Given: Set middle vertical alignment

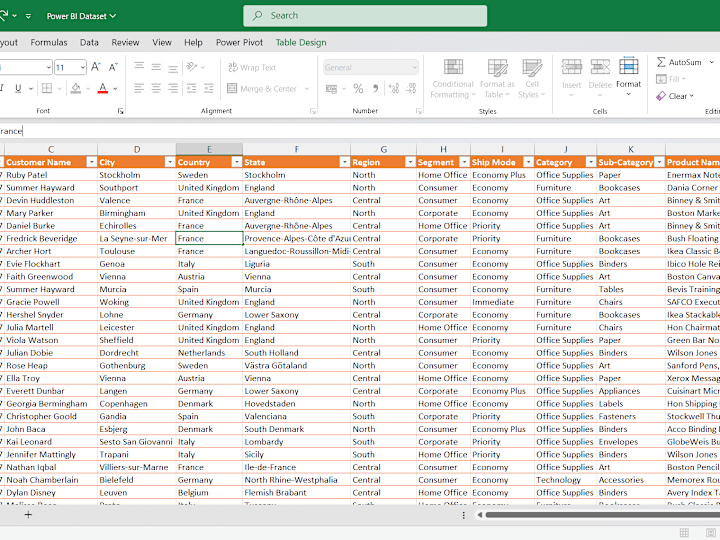Looking at the screenshot, I should point(156,67).
